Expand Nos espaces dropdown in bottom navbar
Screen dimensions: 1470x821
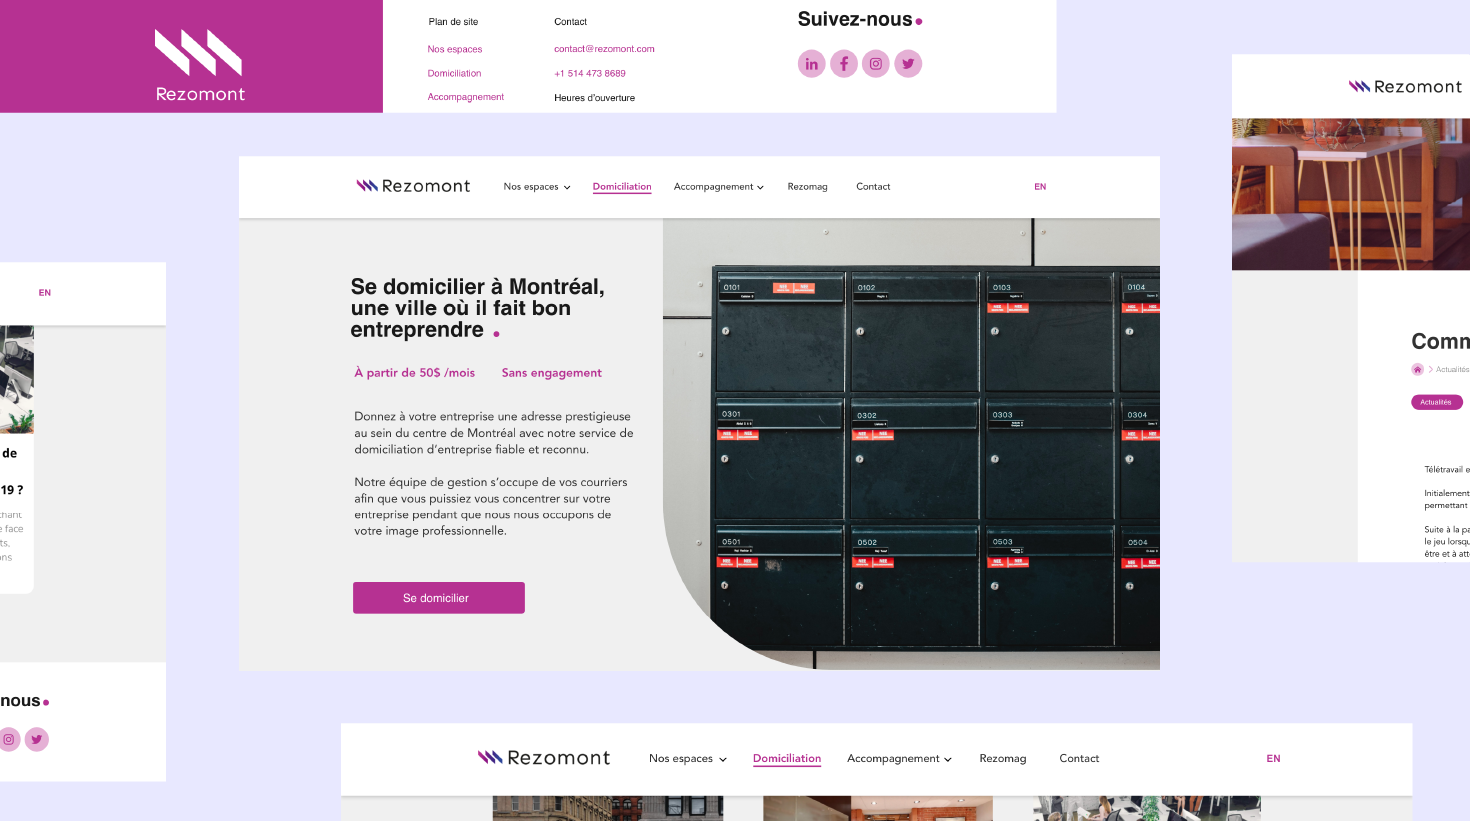point(688,759)
